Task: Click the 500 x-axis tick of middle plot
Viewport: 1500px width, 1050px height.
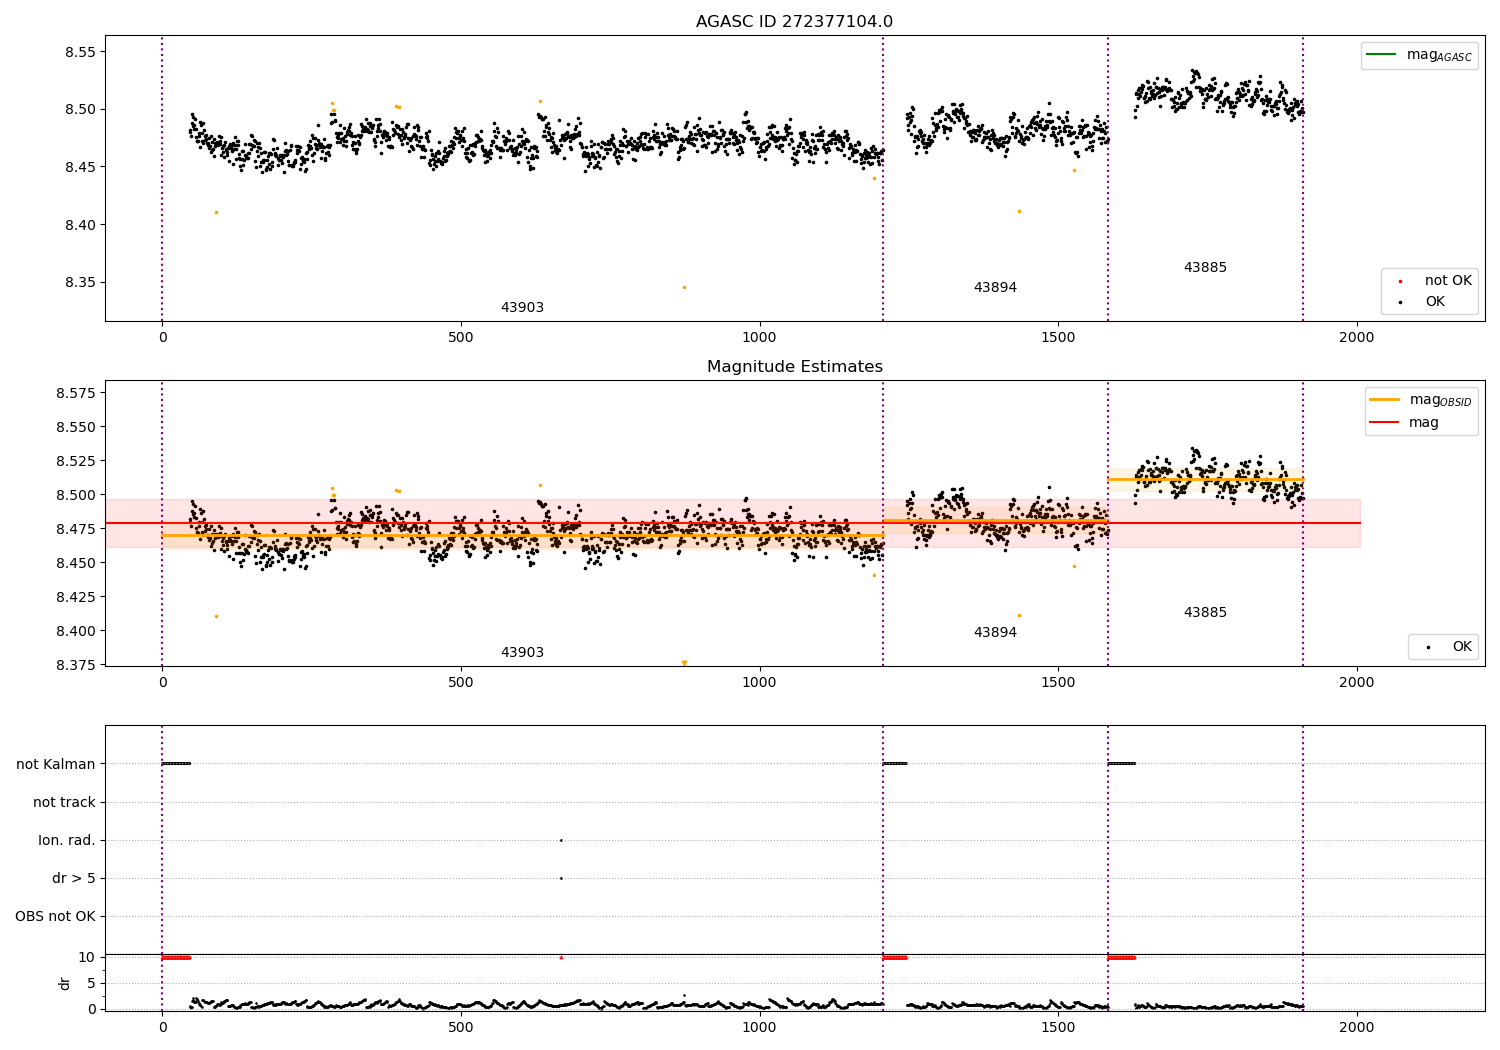Action: pos(461,683)
